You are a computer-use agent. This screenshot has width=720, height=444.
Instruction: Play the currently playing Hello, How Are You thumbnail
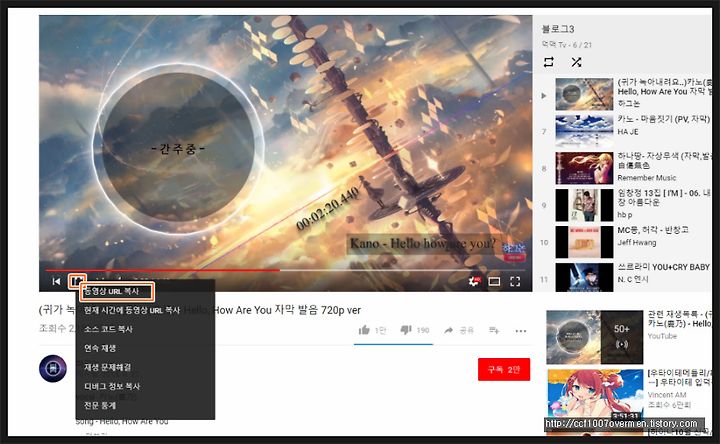[584, 94]
